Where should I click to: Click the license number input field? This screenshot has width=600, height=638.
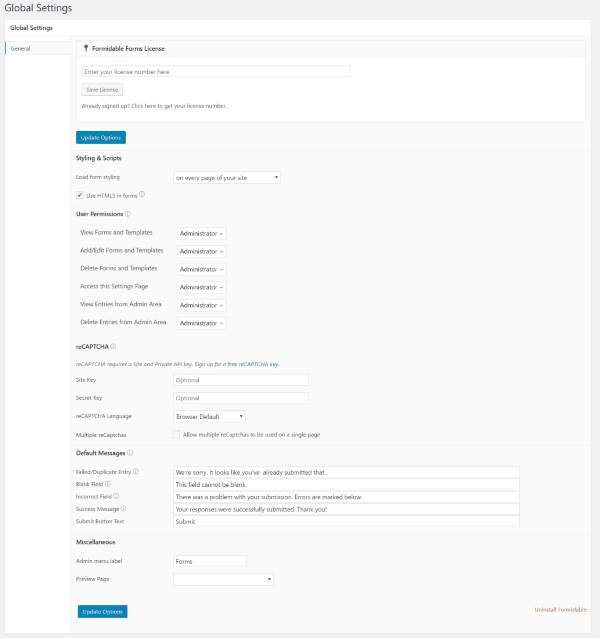tap(216, 72)
